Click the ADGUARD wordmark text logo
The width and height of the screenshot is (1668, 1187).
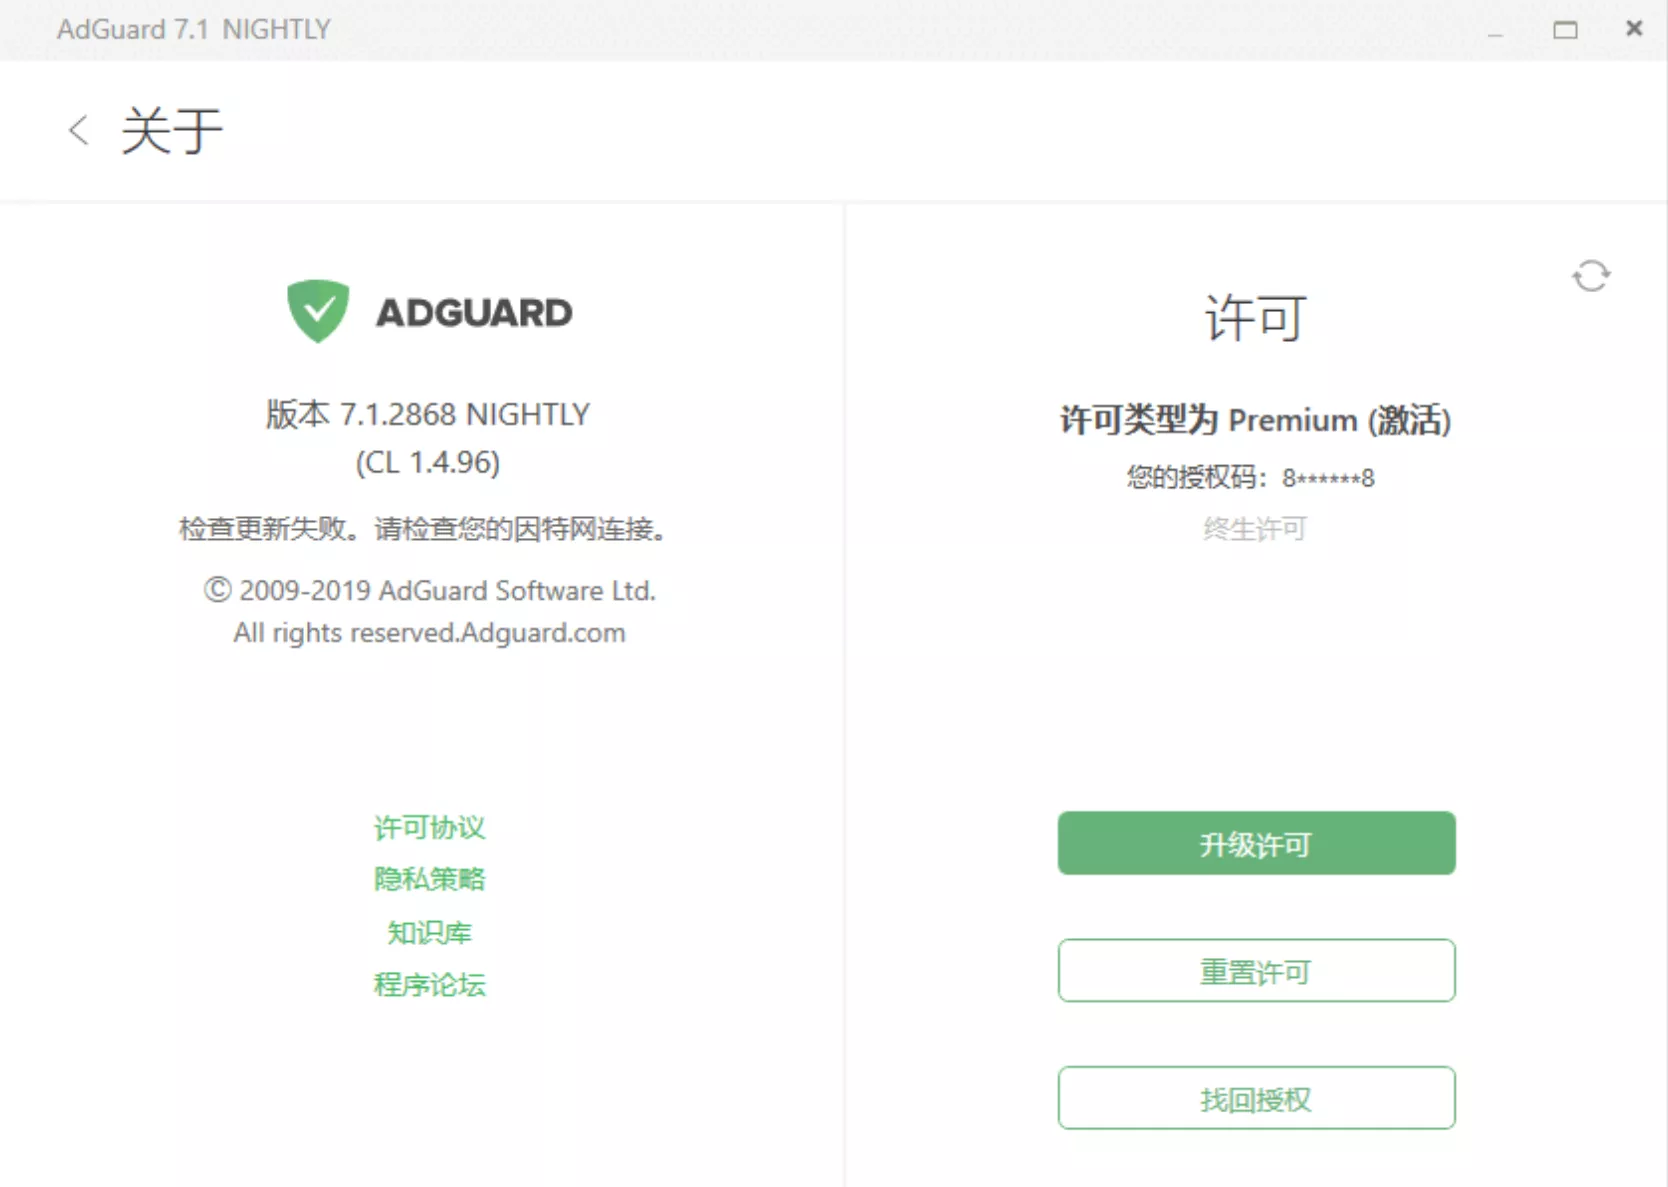click(x=473, y=312)
